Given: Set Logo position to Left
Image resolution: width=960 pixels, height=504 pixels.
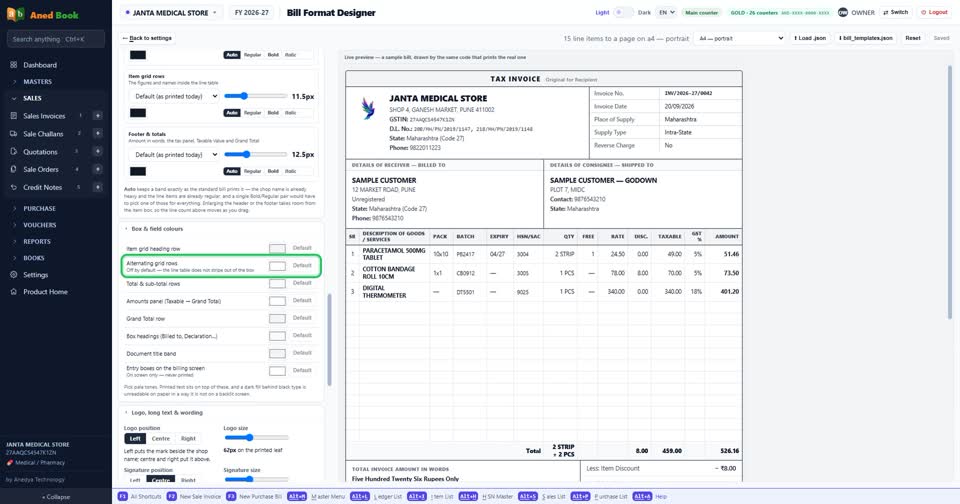Looking at the screenshot, I should pos(135,438).
